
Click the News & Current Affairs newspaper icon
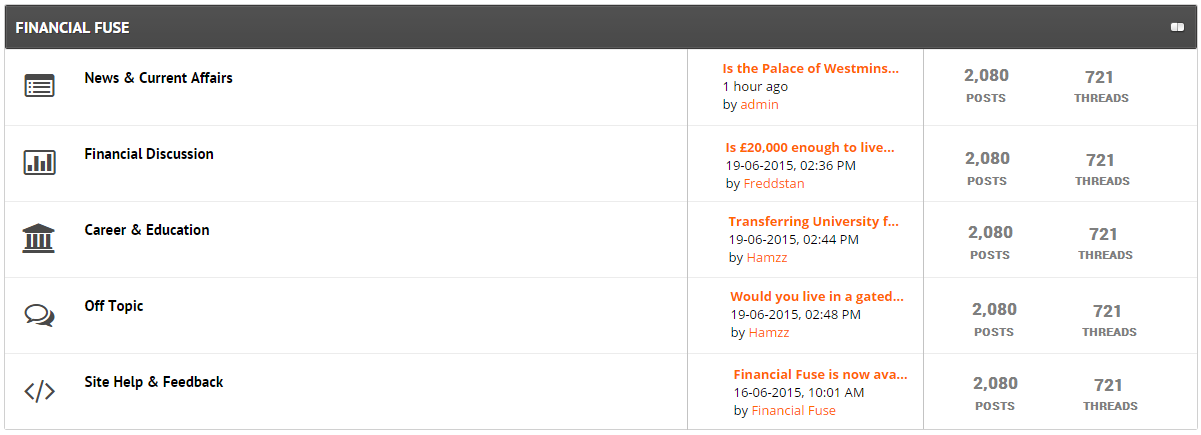(39, 87)
